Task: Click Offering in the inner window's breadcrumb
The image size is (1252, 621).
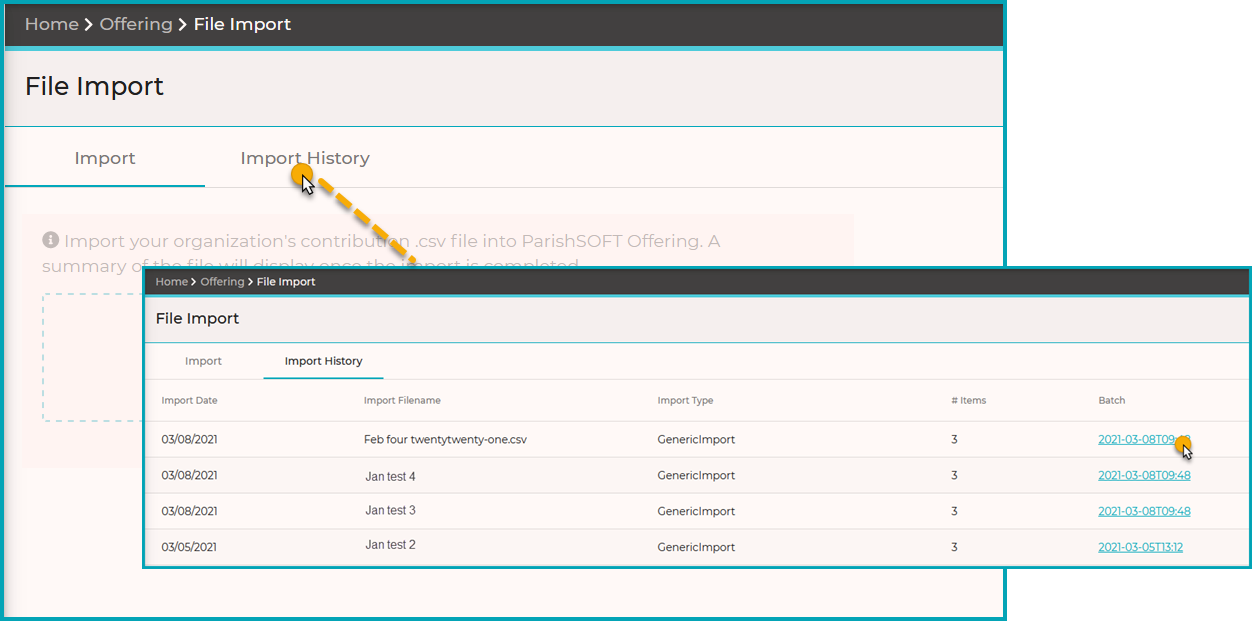Action: point(222,282)
